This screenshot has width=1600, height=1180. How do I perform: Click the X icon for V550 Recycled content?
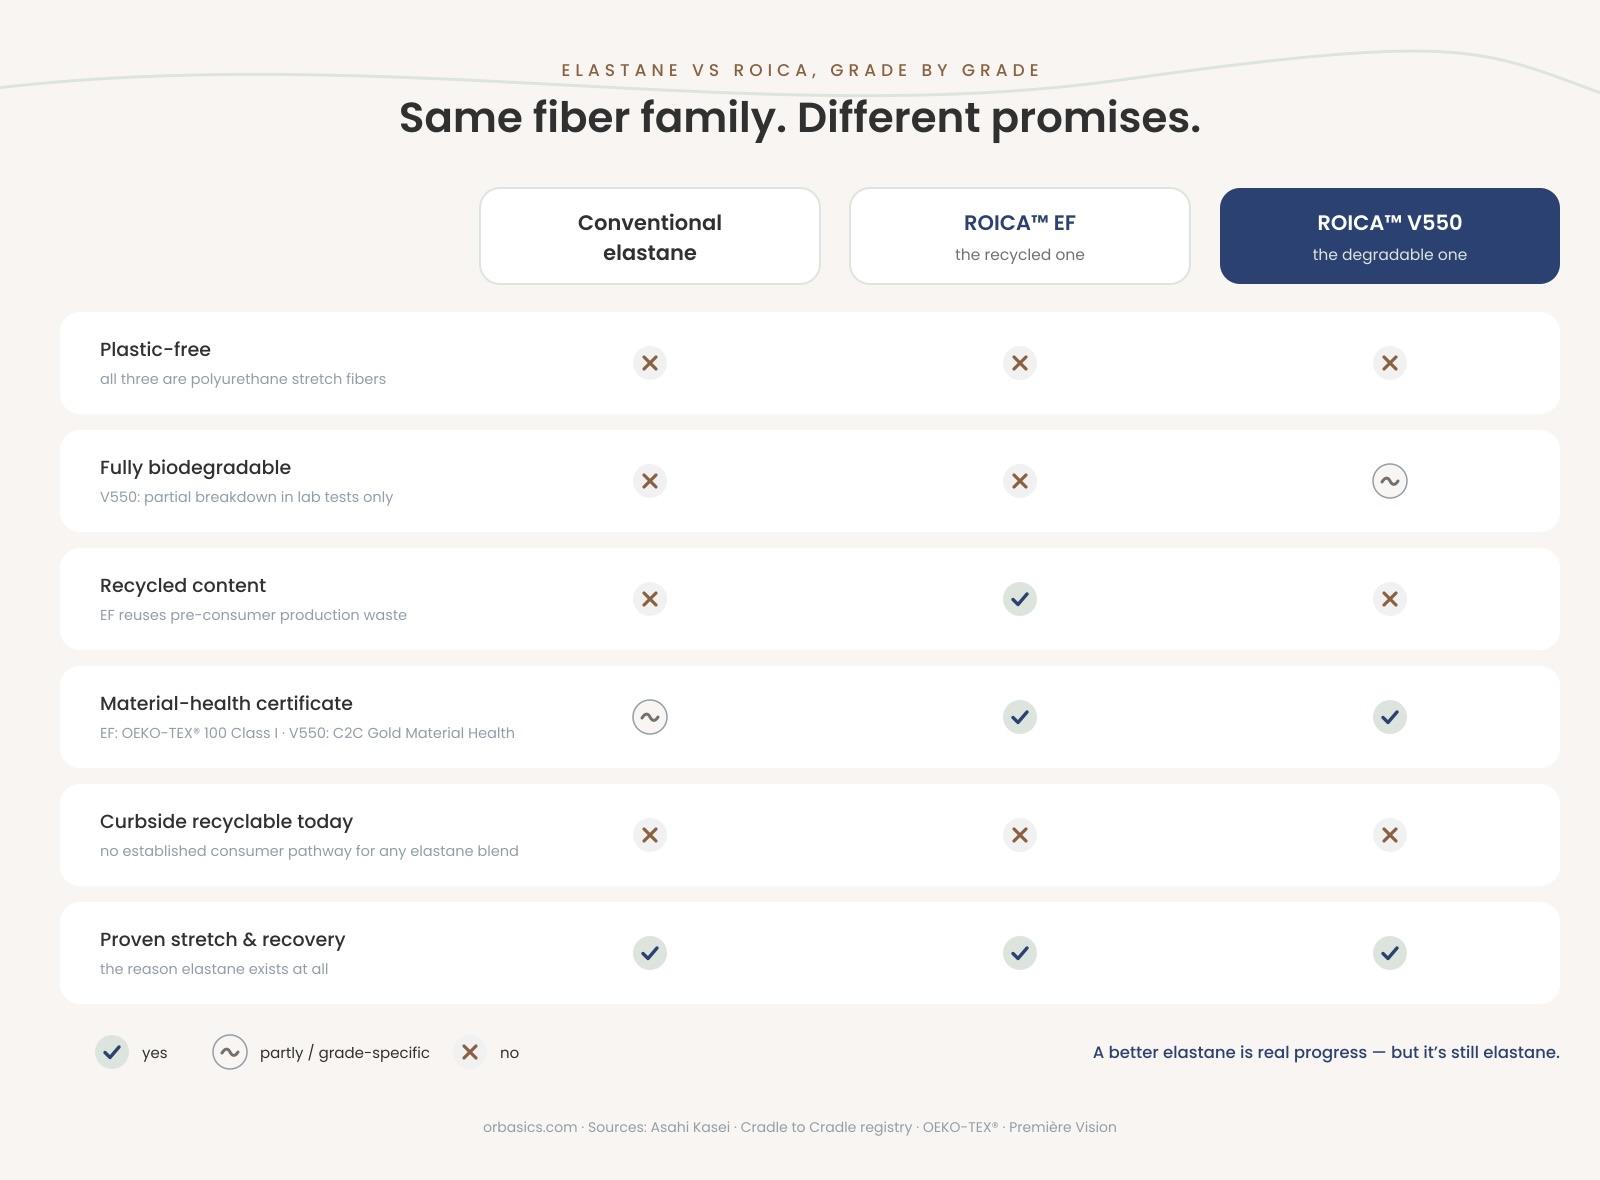click(1390, 599)
